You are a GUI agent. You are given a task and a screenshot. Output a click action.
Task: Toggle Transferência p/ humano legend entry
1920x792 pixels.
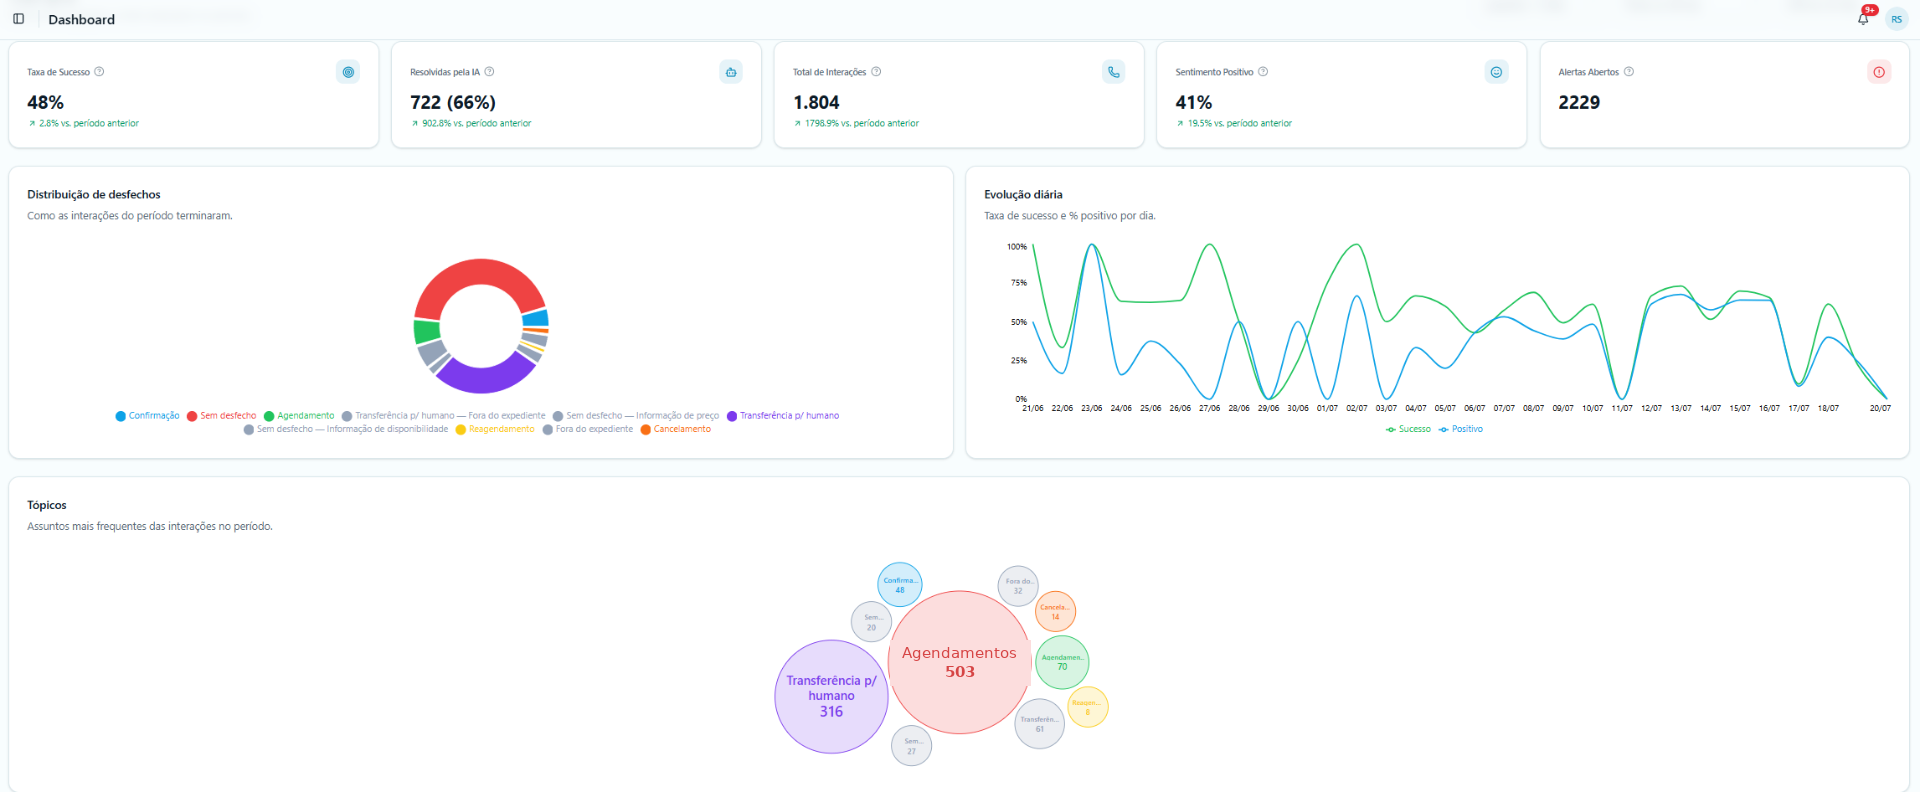[783, 416]
